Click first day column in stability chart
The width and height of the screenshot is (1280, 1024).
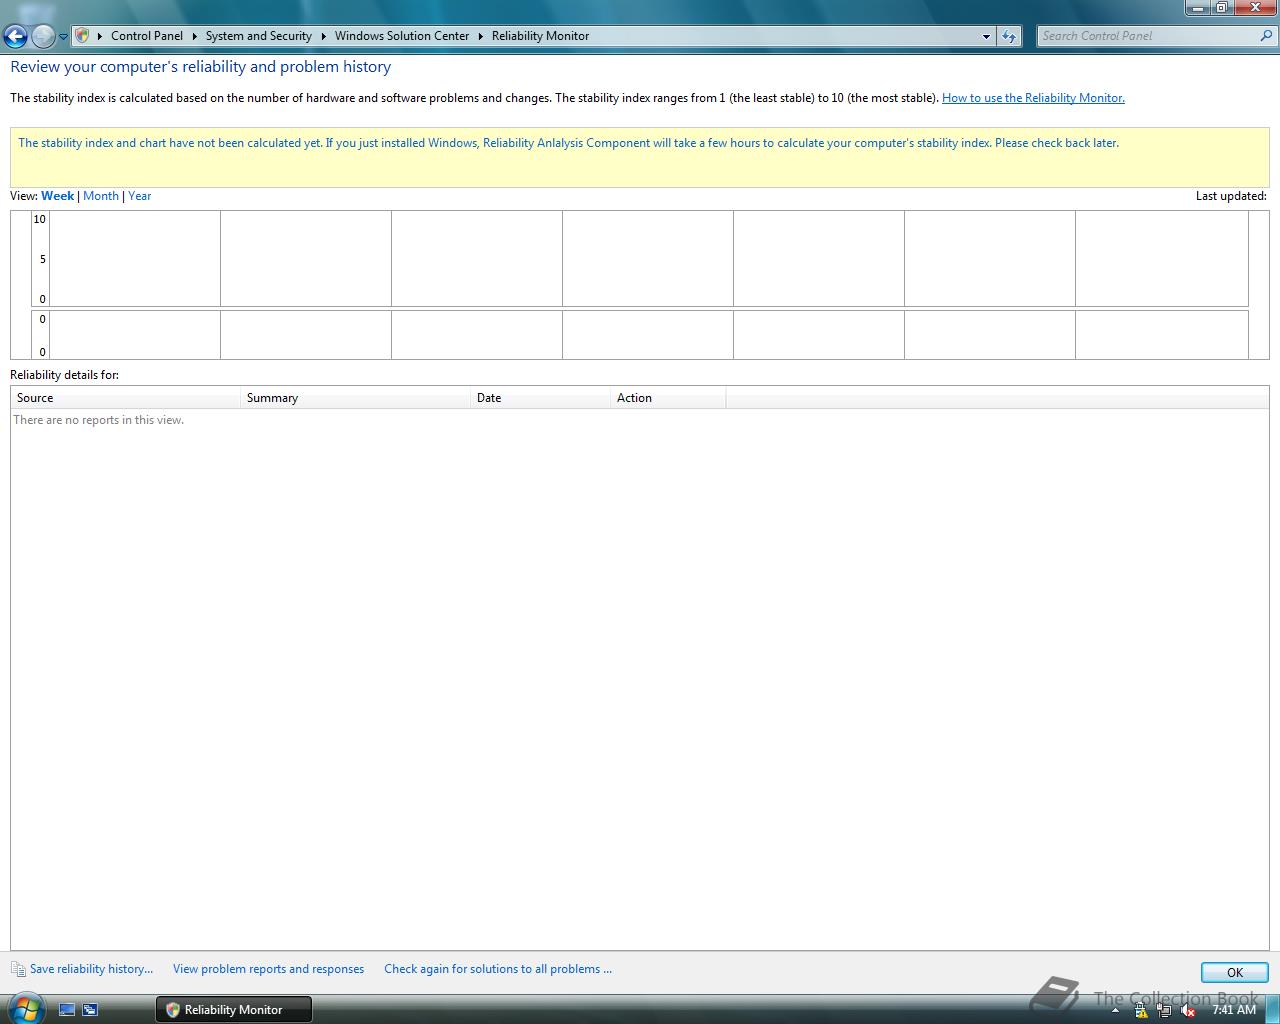(135, 258)
